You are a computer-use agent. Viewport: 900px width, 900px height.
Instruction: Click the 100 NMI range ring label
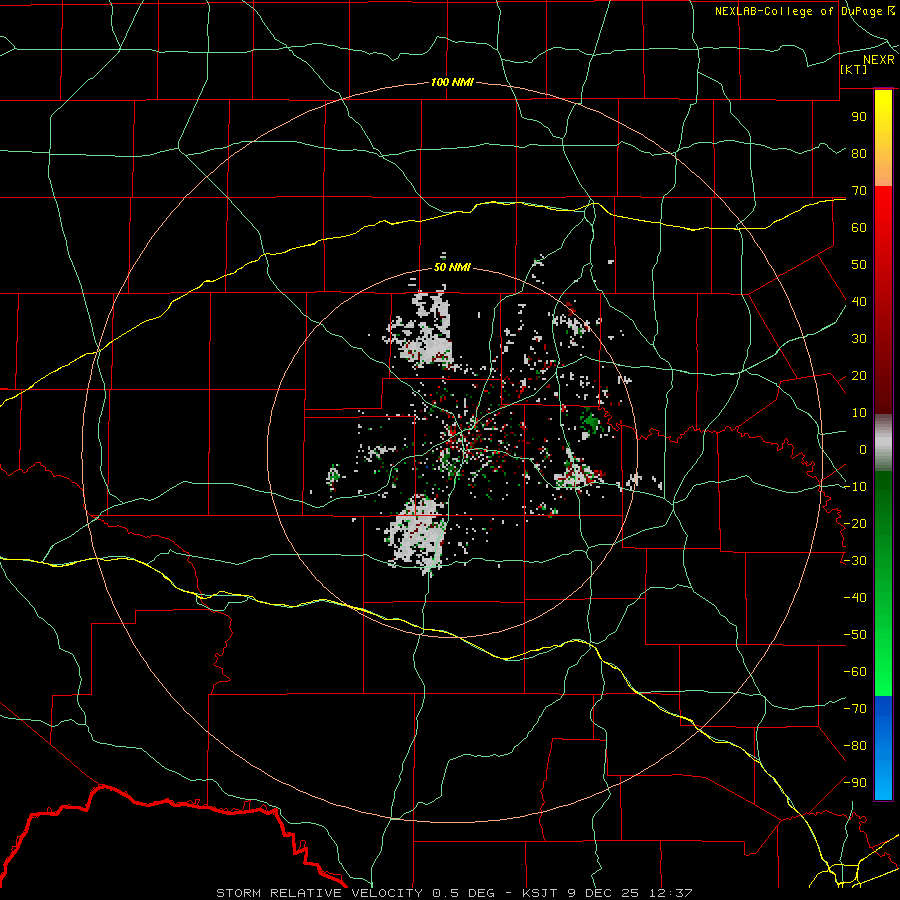point(452,82)
